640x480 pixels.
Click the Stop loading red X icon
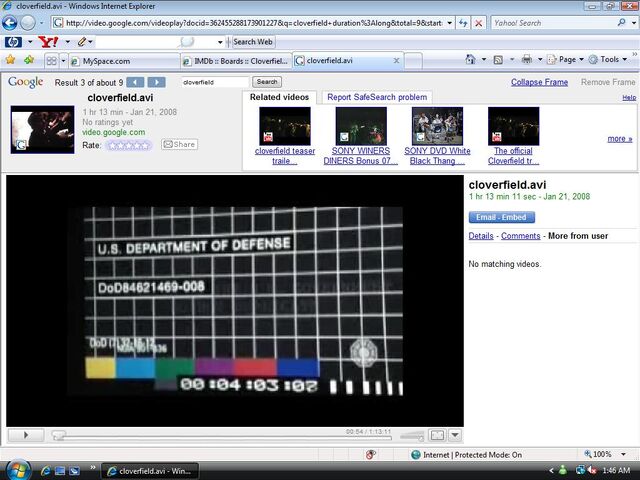478,23
